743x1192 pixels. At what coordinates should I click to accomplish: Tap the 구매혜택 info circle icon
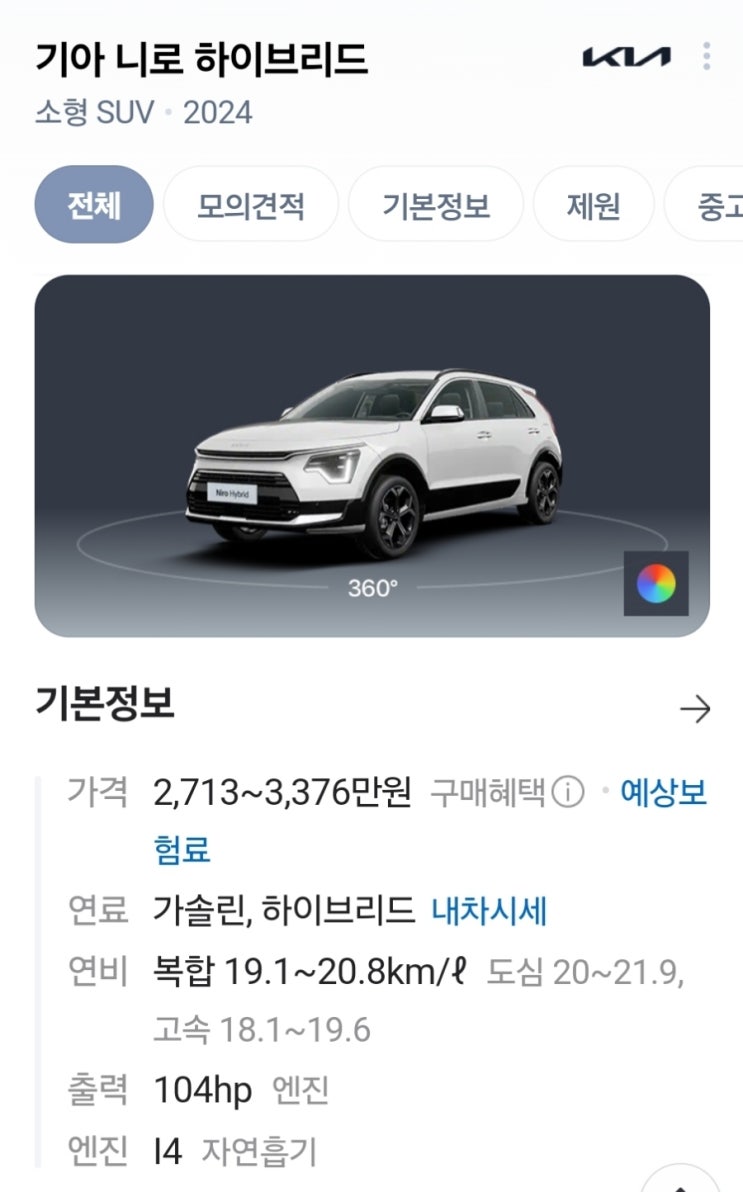568,792
